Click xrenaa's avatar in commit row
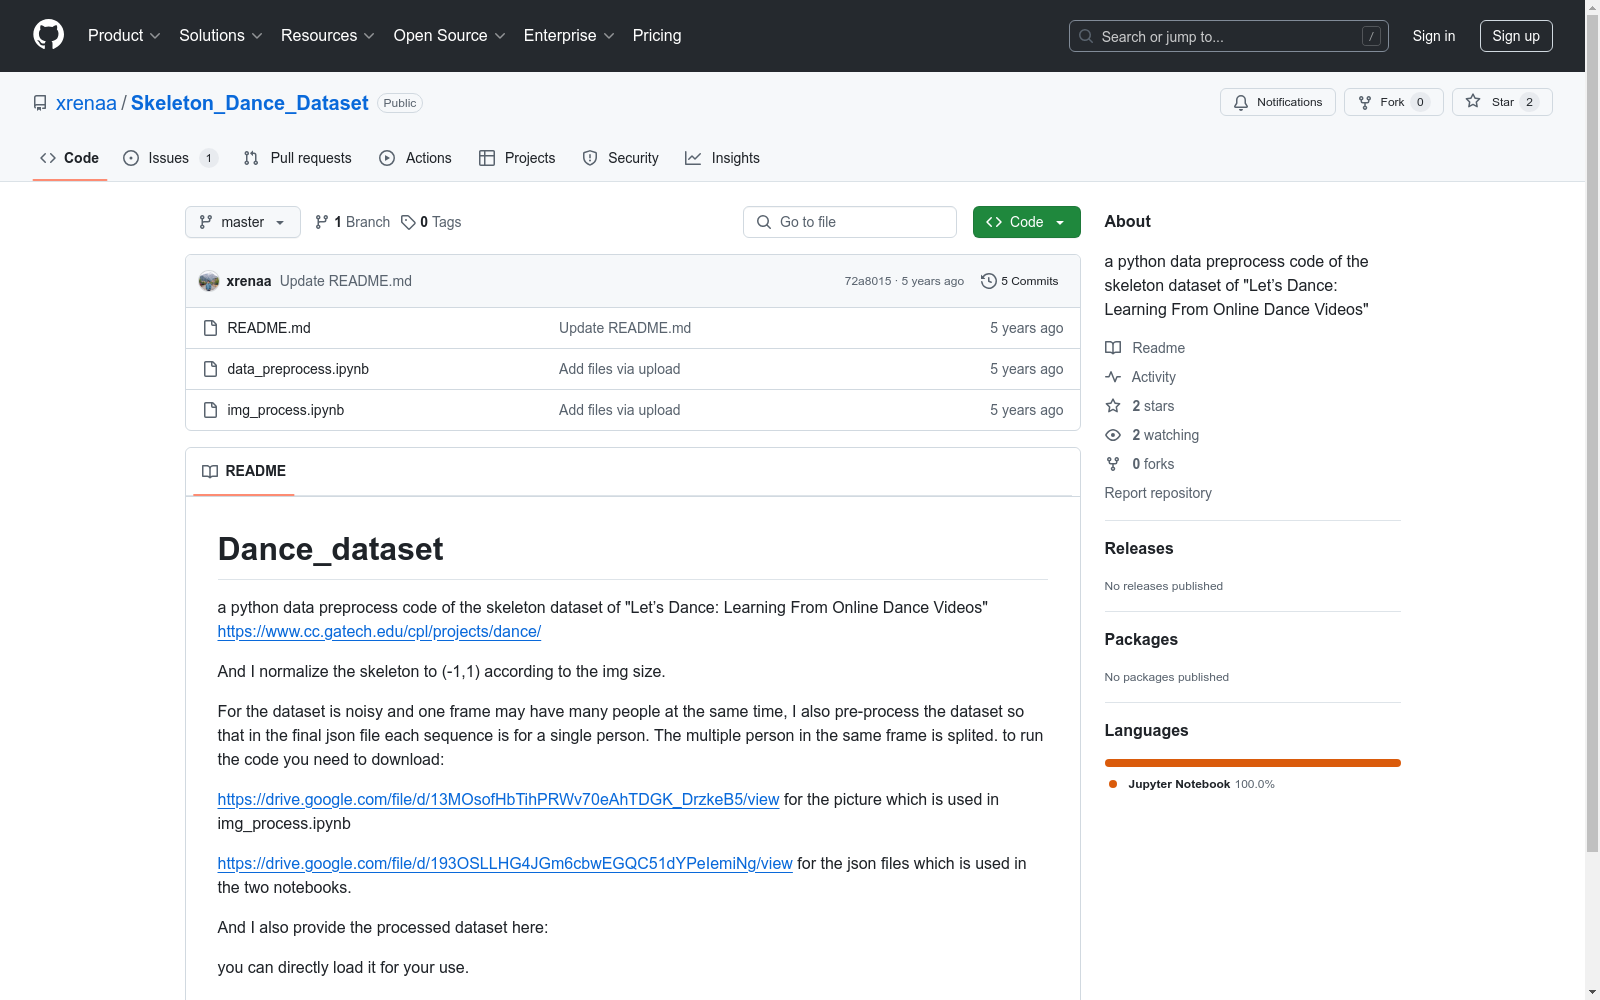 [x=209, y=281]
